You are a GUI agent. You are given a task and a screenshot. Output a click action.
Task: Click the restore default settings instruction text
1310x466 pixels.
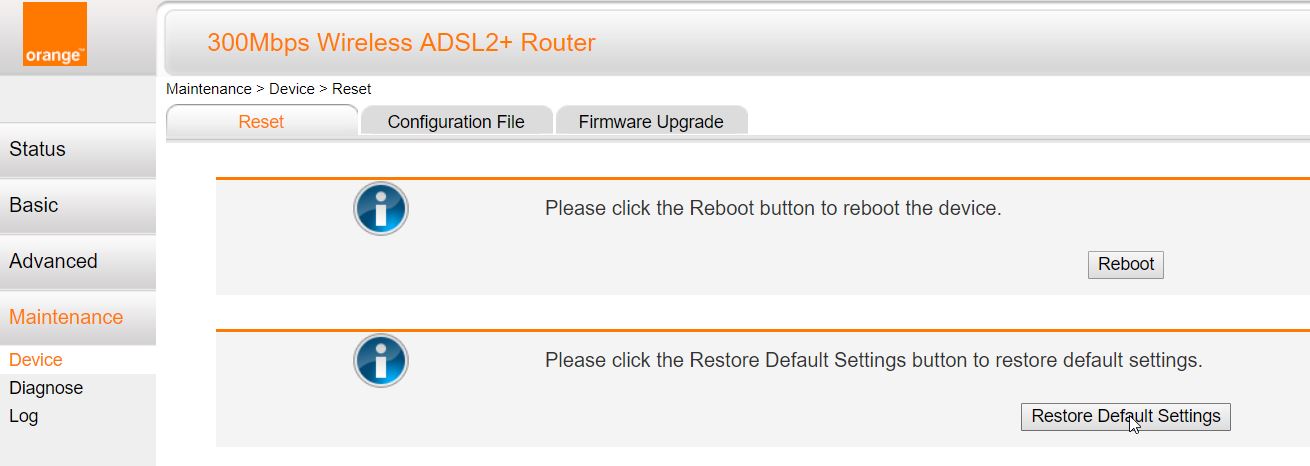click(x=873, y=360)
